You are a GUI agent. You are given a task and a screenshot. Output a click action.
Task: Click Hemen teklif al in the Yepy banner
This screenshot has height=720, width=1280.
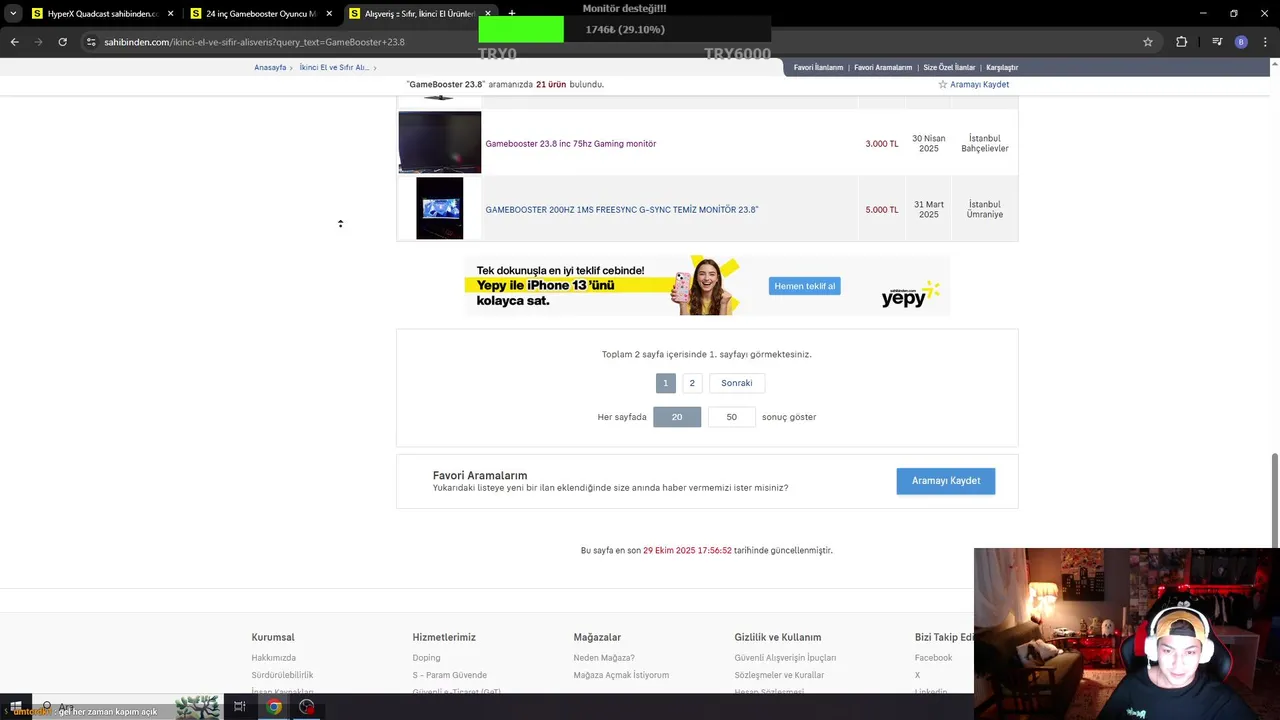tap(804, 286)
